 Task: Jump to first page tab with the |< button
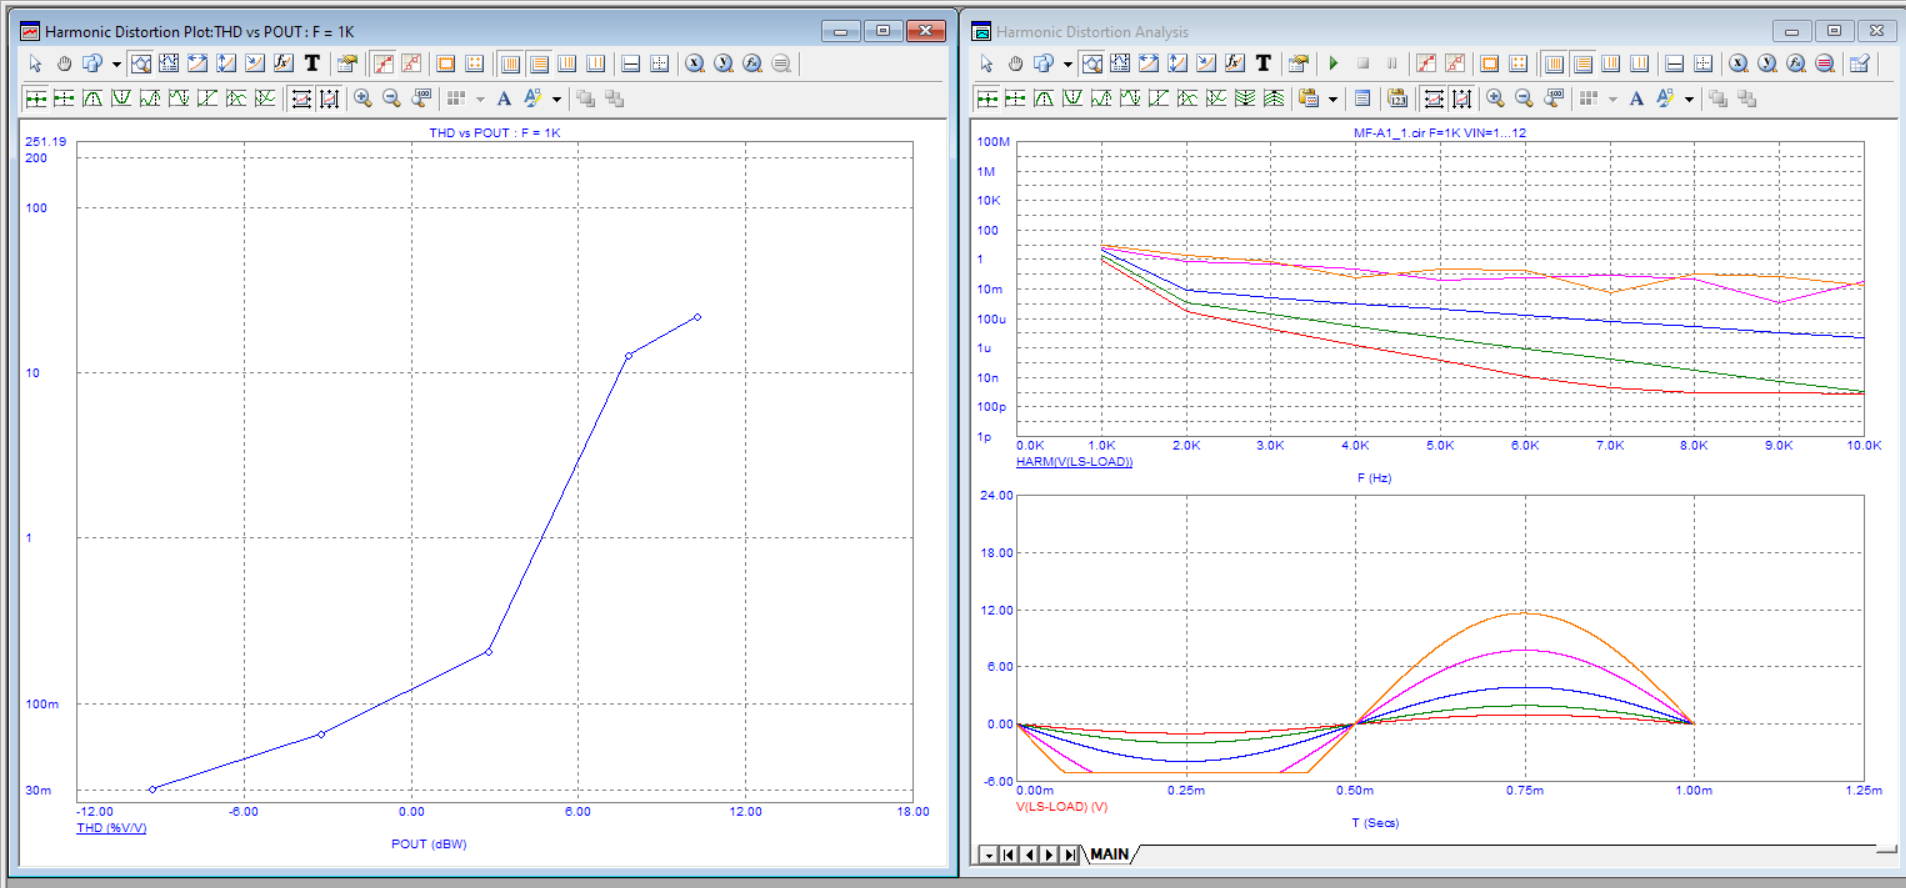click(x=1008, y=854)
